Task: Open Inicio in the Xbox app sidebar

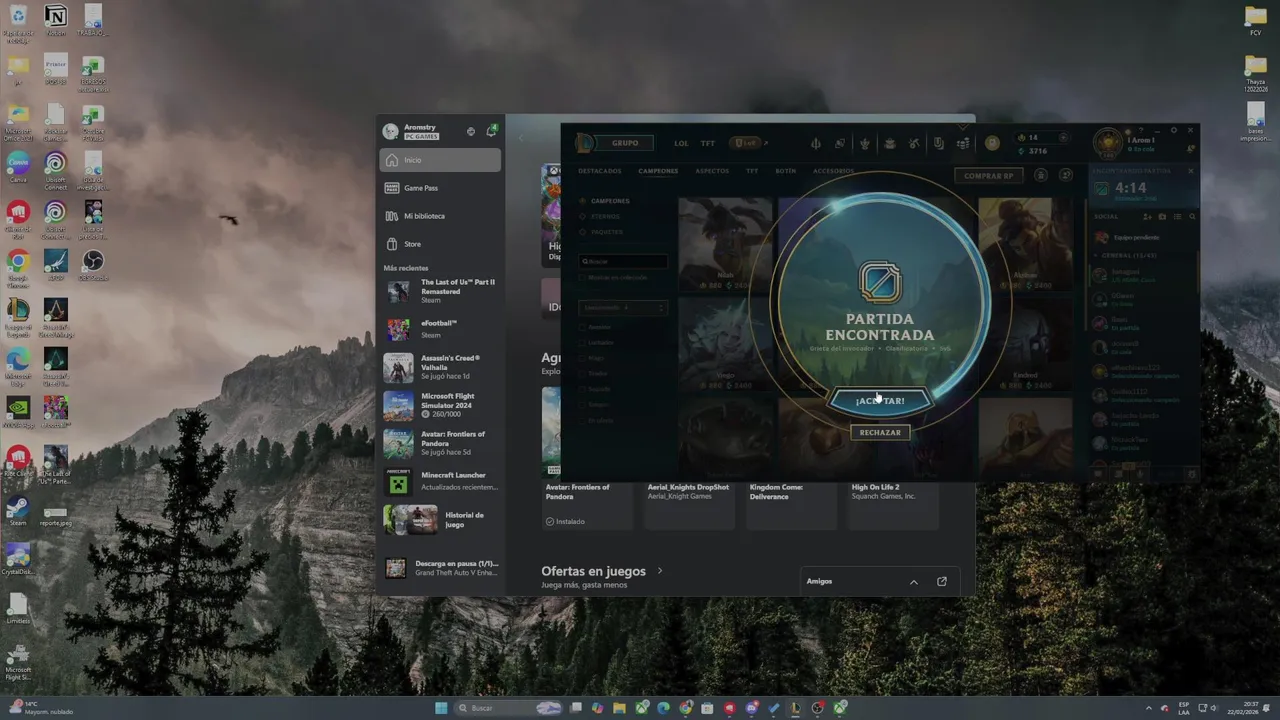Action: pos(440,160)
